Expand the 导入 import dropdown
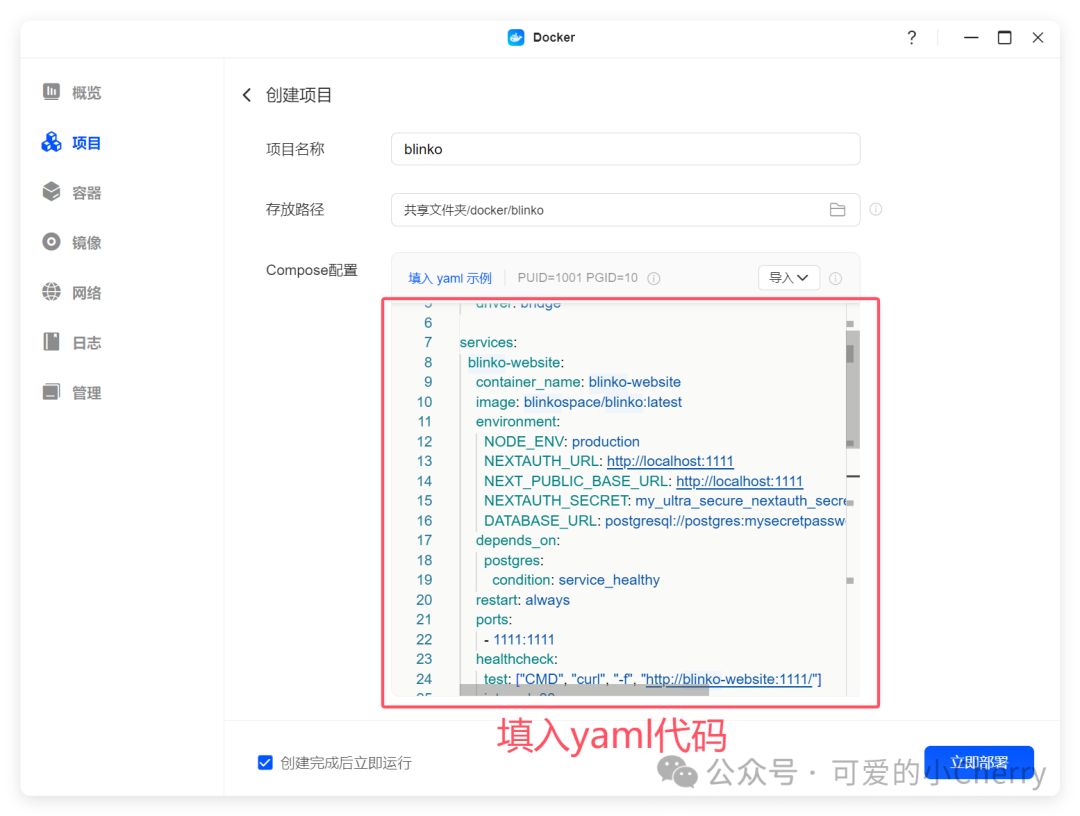 [789, 278]
